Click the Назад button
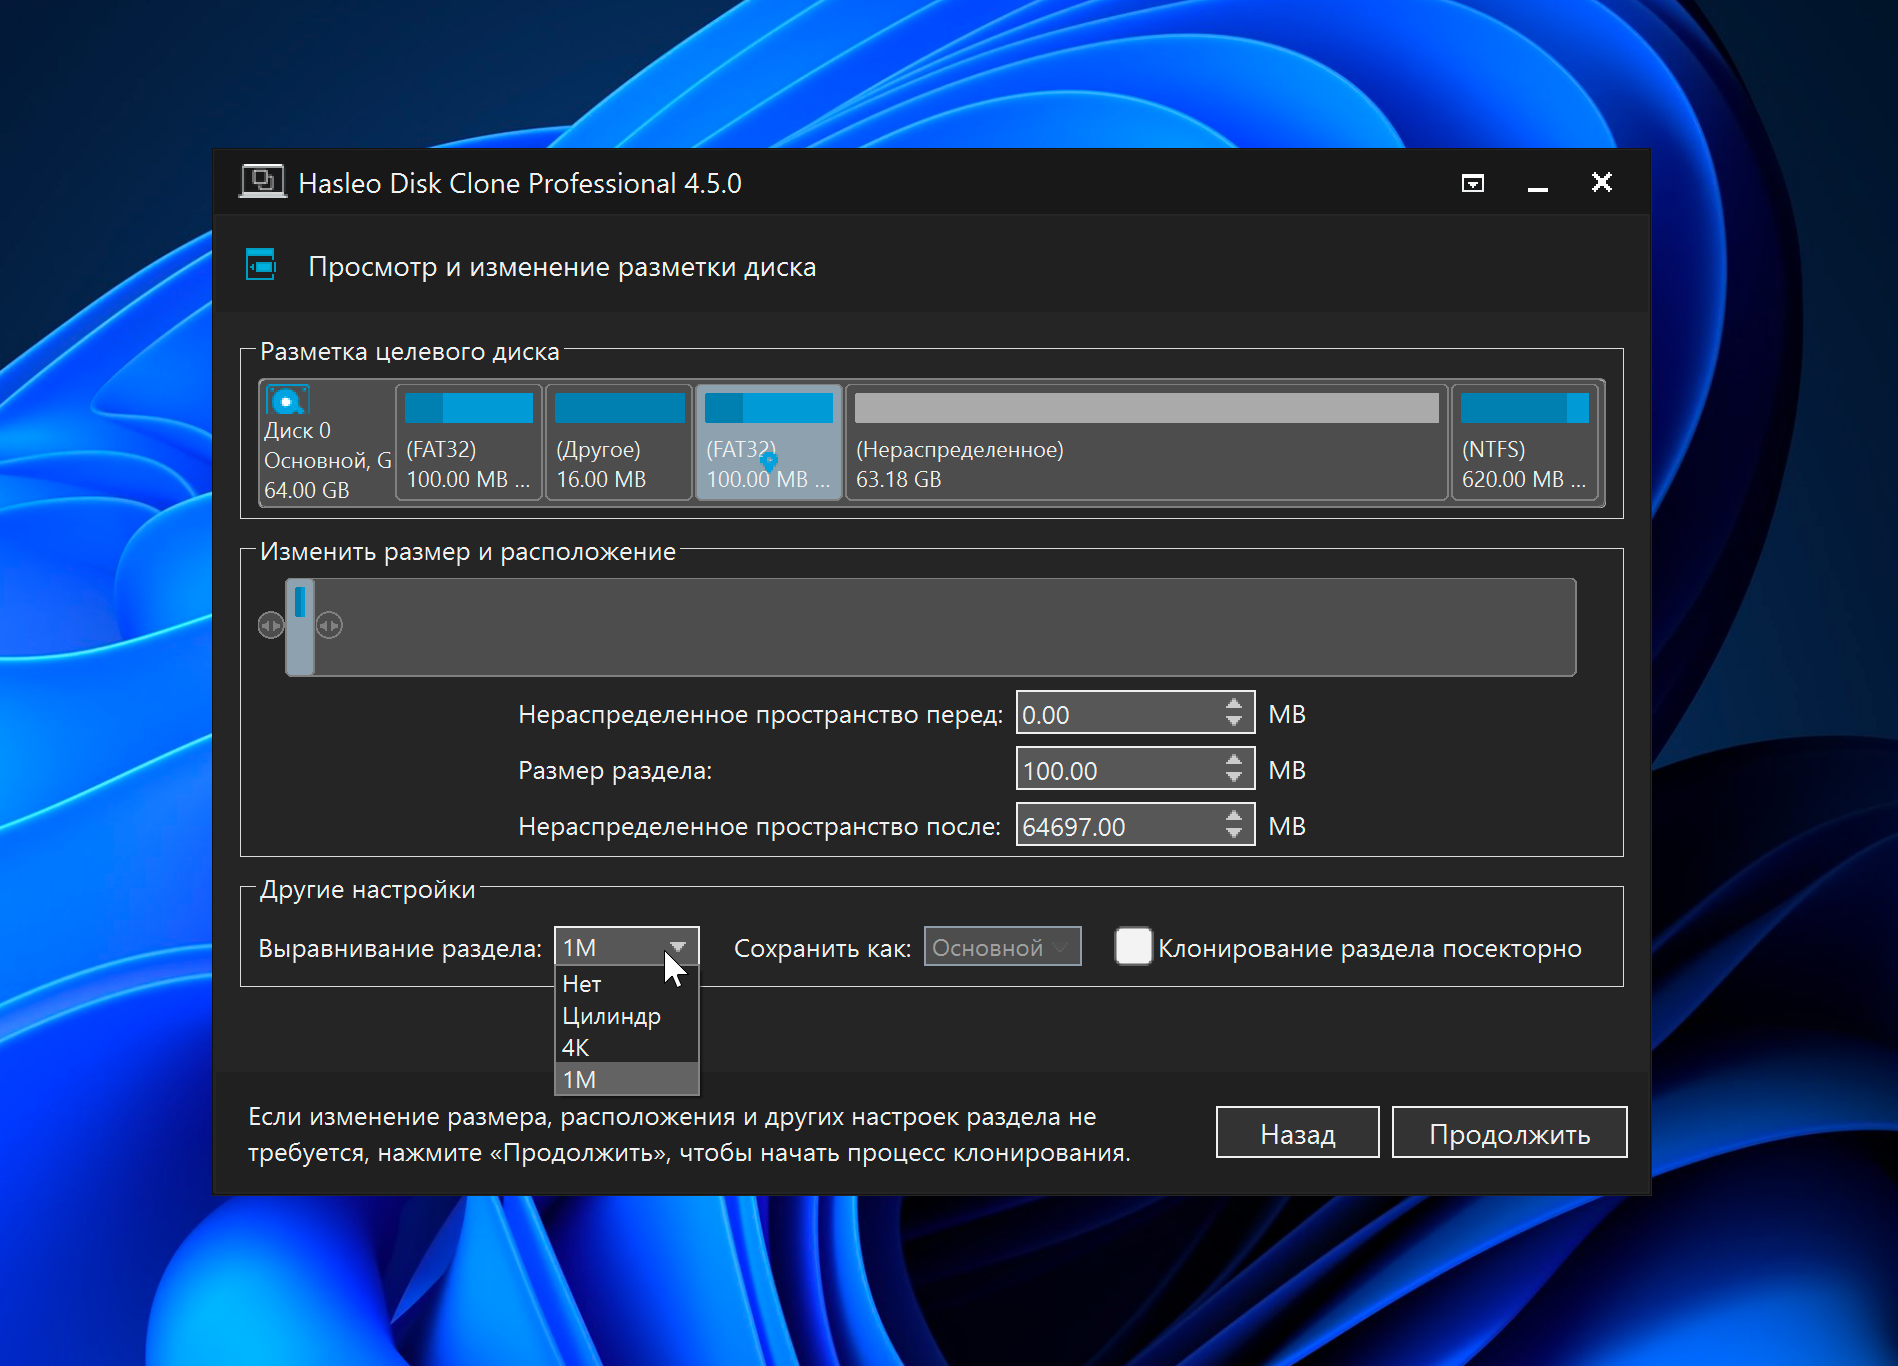Screen dimensions: 1898x1366 [1297, 1133]
